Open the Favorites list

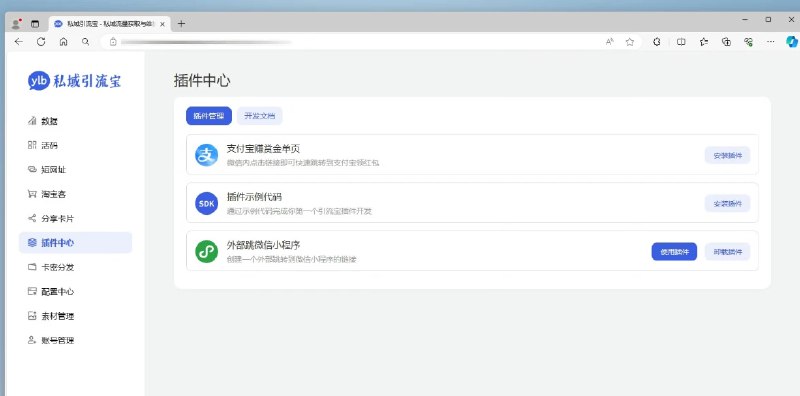704,42
